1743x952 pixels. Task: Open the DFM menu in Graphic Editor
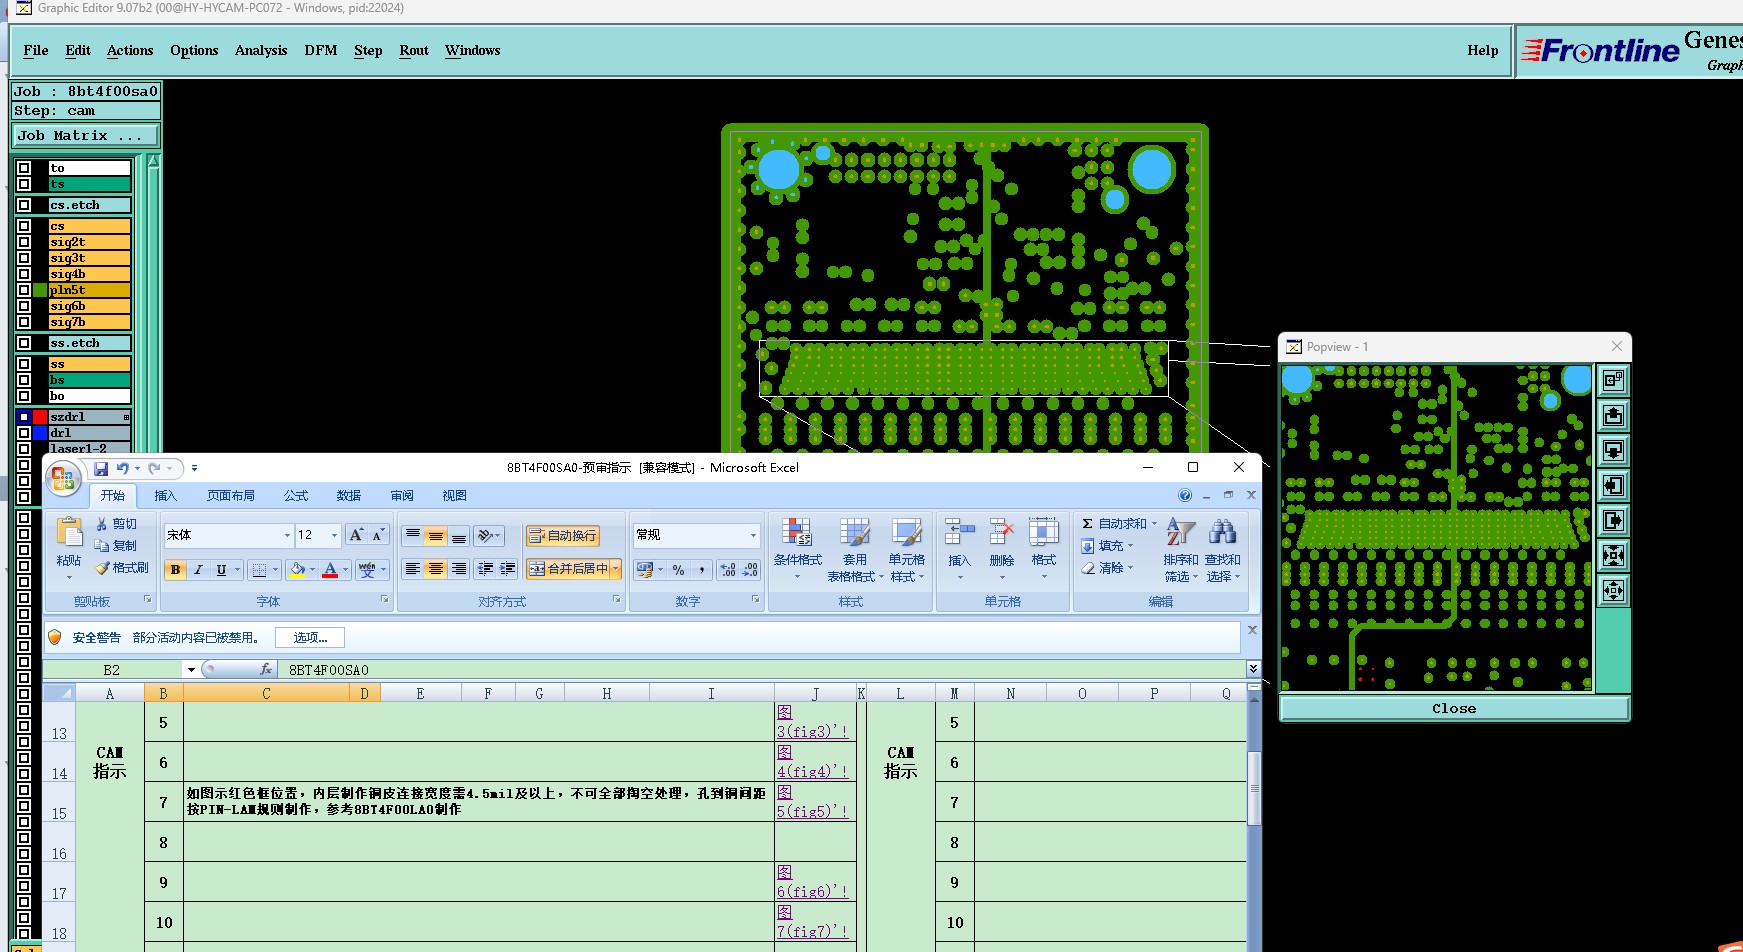(321, 50)
